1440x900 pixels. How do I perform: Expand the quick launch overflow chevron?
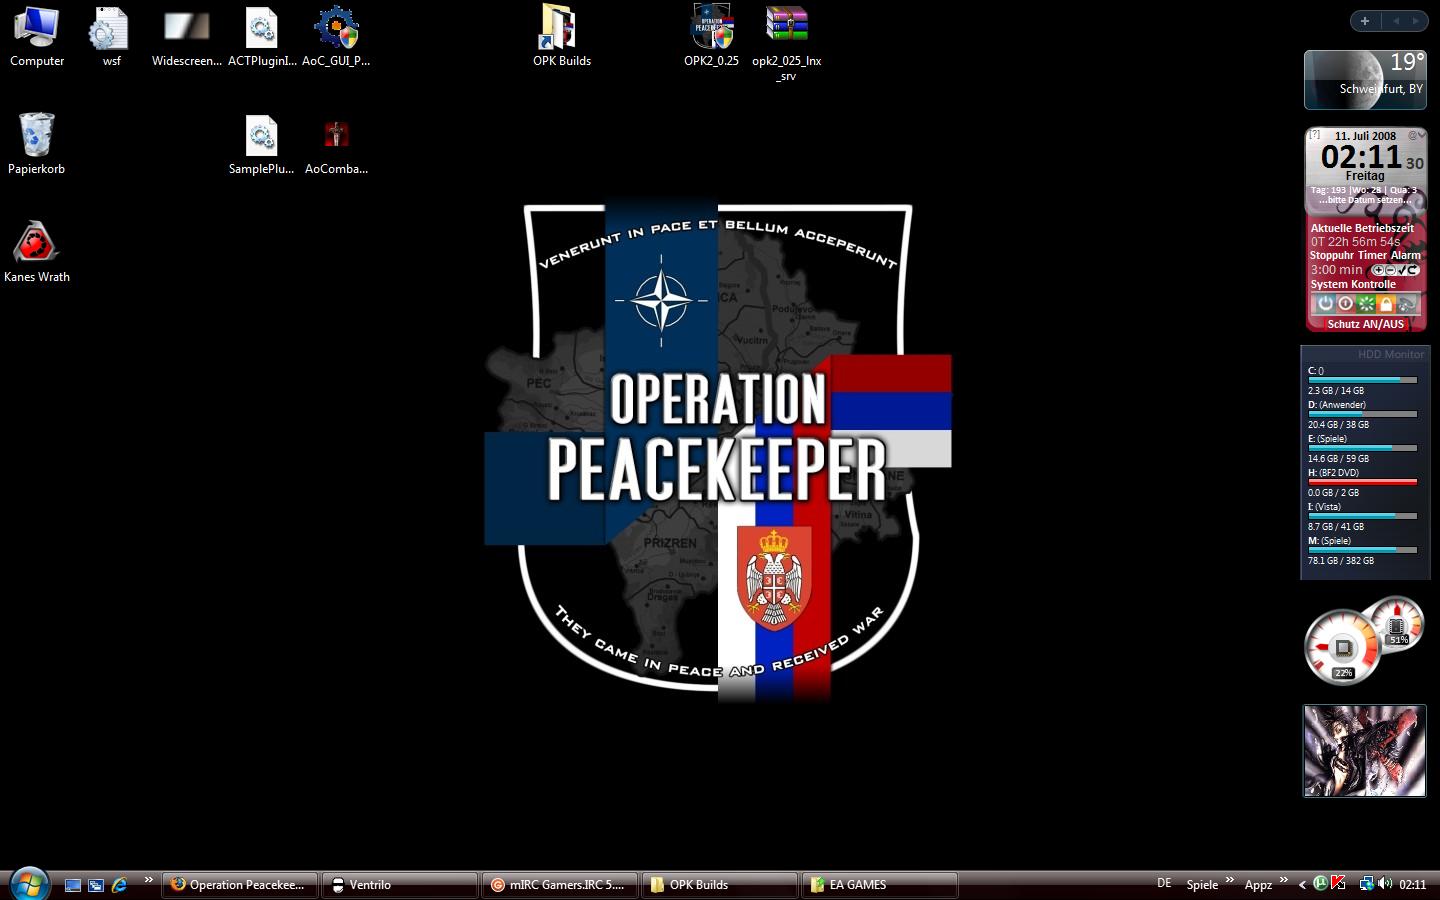(148, 880)
